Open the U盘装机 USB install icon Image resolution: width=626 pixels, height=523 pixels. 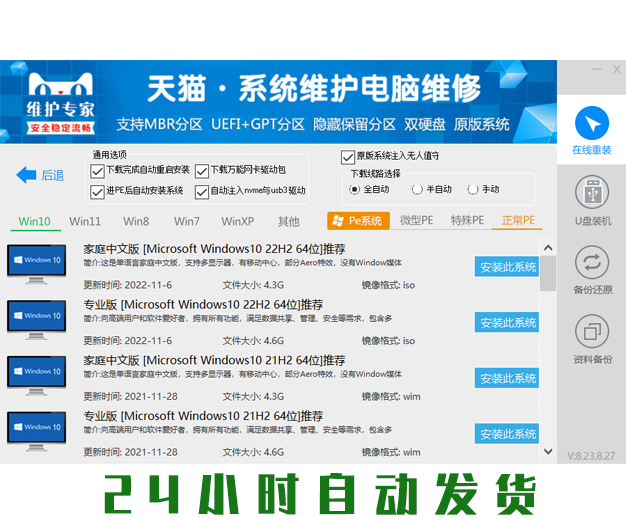[x=592, y=192]
